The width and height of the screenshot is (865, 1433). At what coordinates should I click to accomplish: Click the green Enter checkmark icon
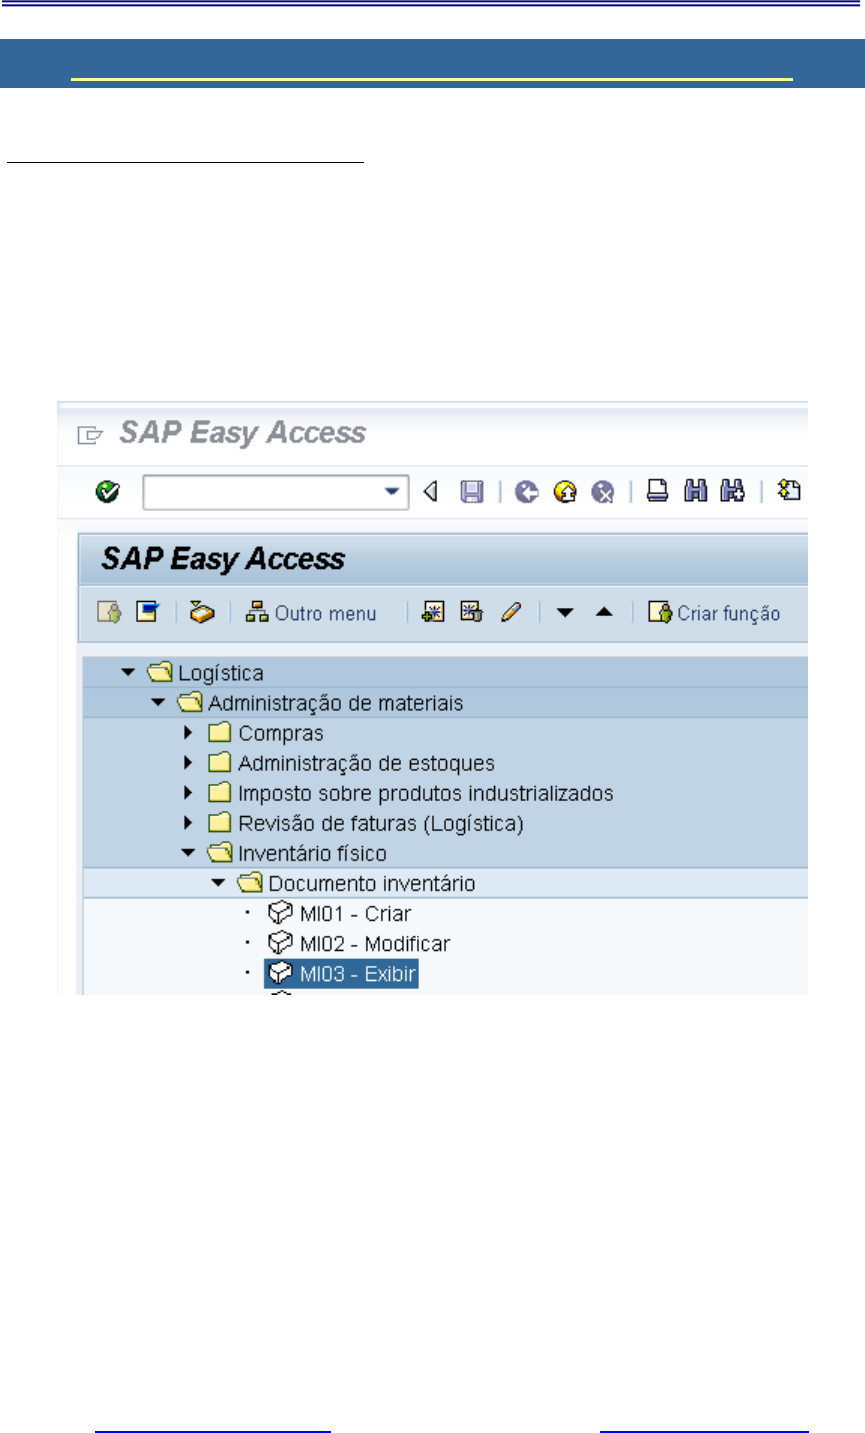[108, 492]
